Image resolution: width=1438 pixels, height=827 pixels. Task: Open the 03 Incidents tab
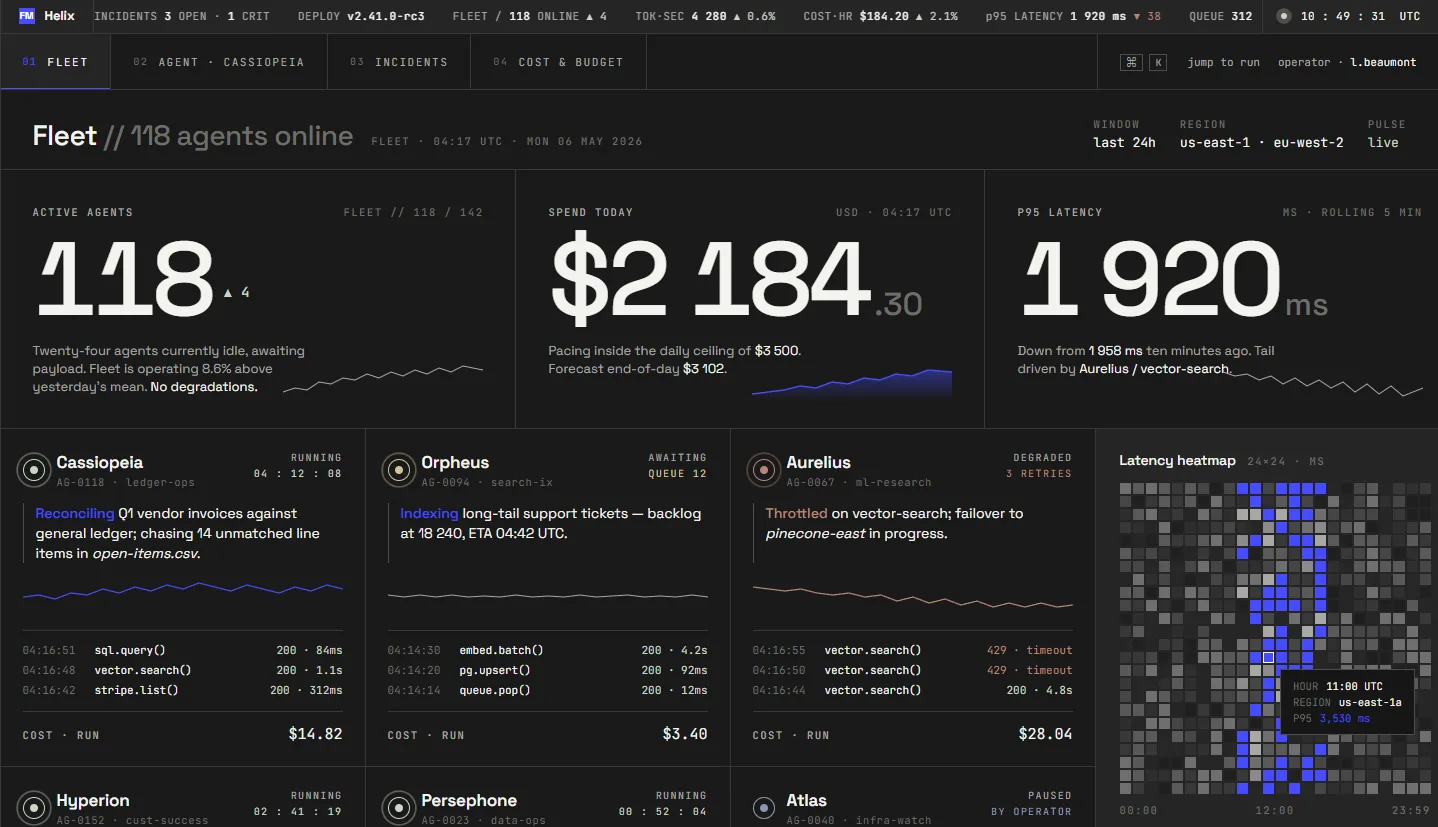pos(399,62)
